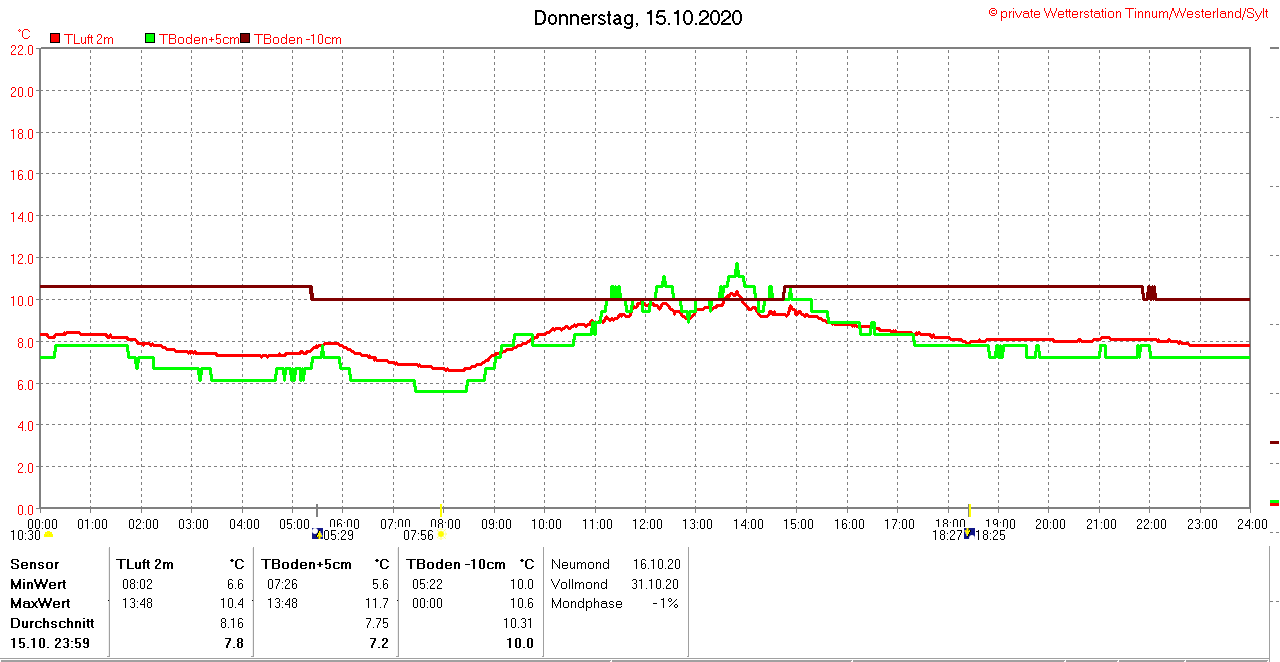Image resolution: width=1280 pixels, height=662 pixels.
Task: Click the green TBoden+5cm legend swatch
Action: [x=150, y=39]
